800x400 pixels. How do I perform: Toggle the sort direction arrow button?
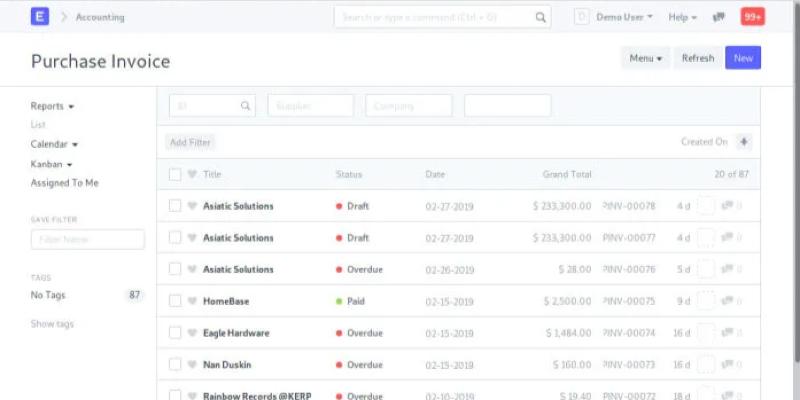pos(743,142)
